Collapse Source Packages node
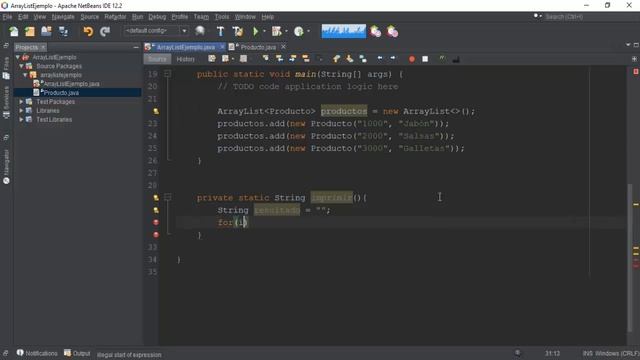This screenshot has height=360, width=640. click(21, 66)
